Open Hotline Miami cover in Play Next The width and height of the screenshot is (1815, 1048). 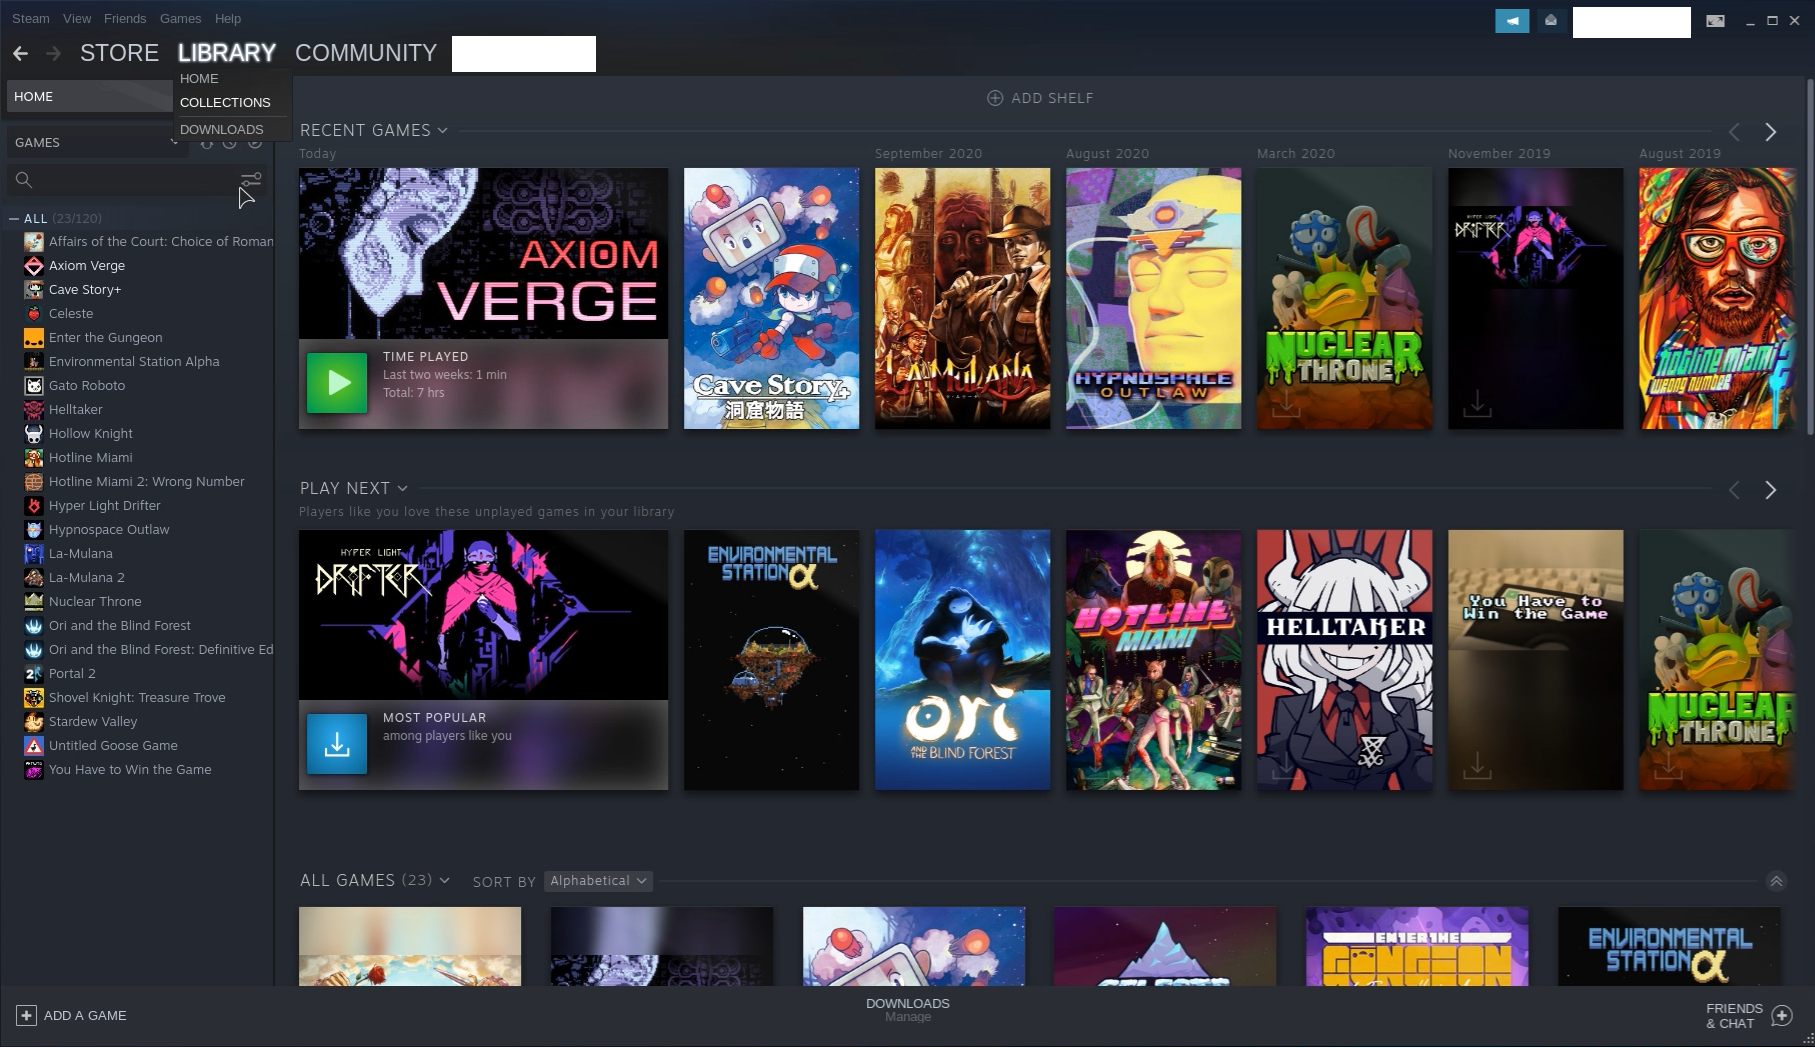(x=1153, y=660)
